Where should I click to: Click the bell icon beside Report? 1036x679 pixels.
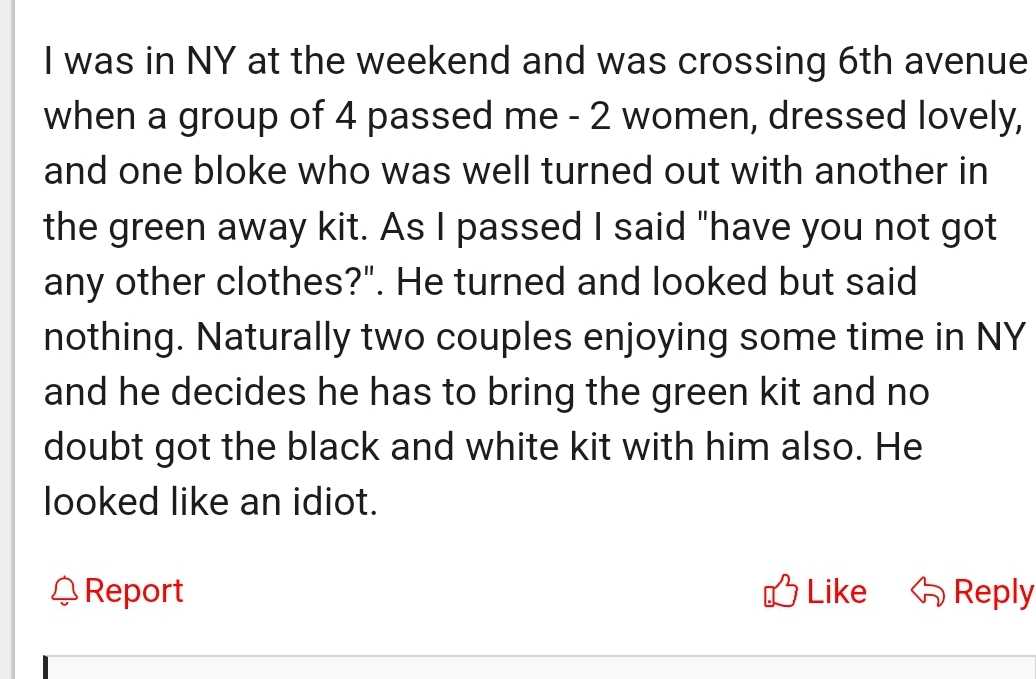coord(64,591)
